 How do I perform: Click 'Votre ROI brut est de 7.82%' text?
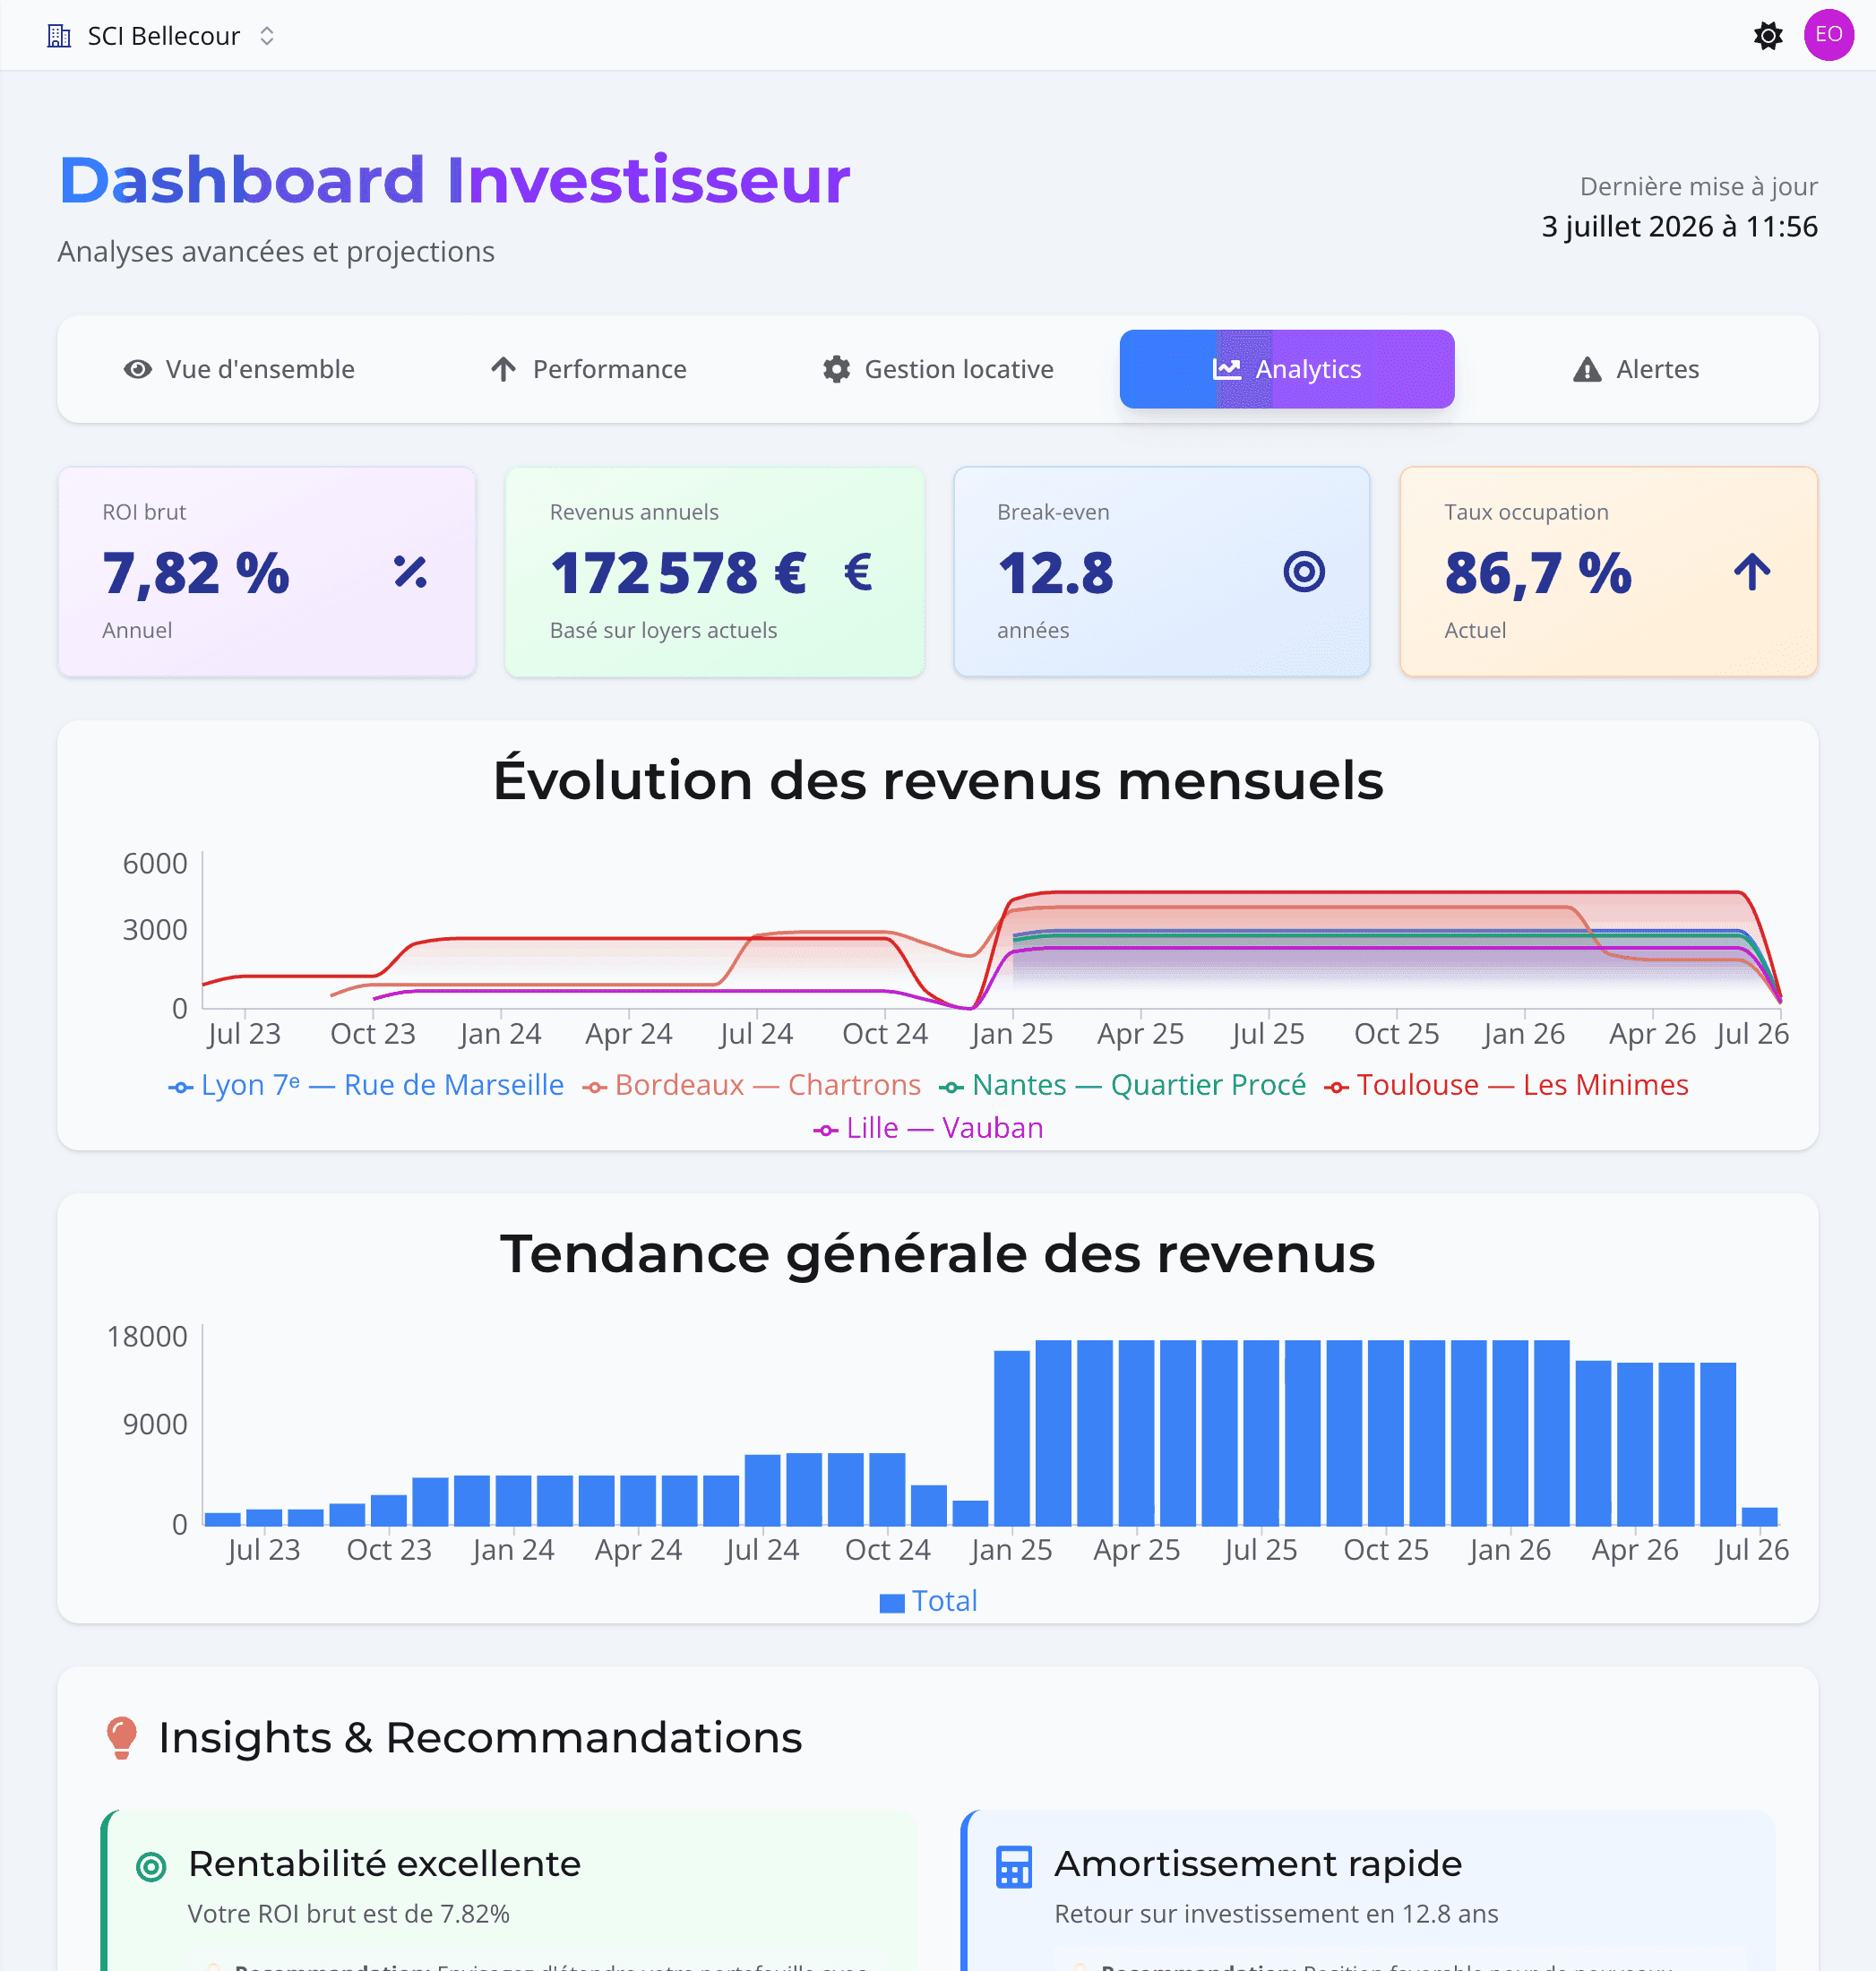(349, 1914)
